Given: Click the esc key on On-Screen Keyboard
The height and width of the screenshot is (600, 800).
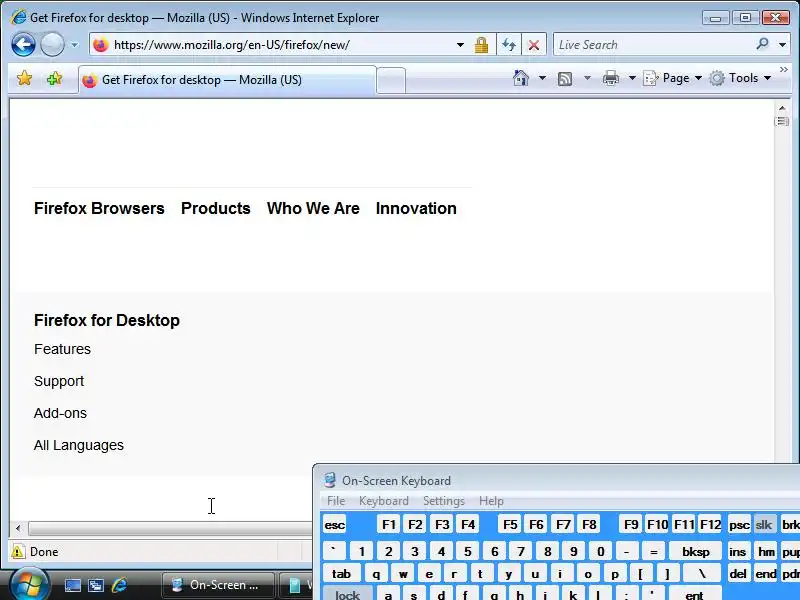Looking at the screenshot, I should coord(335,525).
